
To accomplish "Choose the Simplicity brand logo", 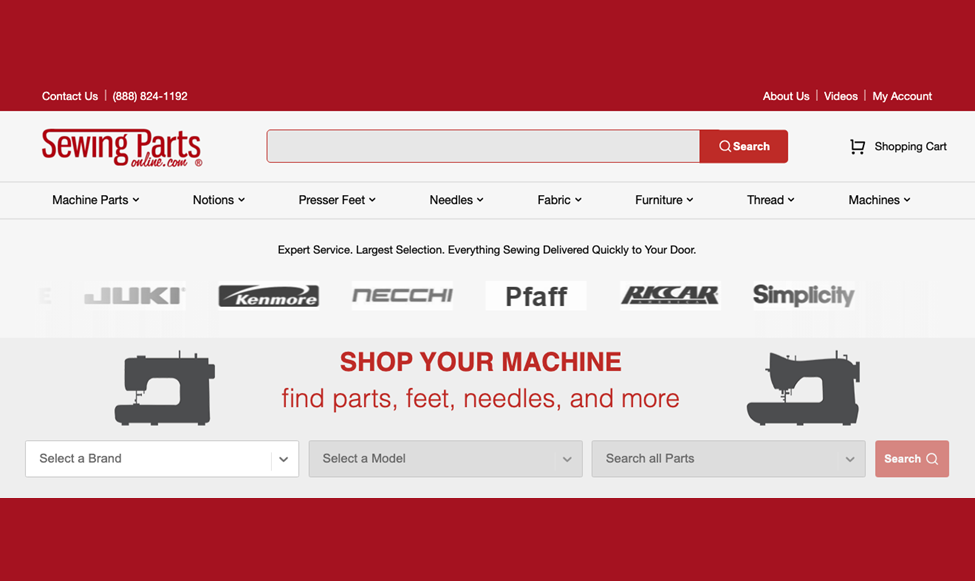I will 803,296.
